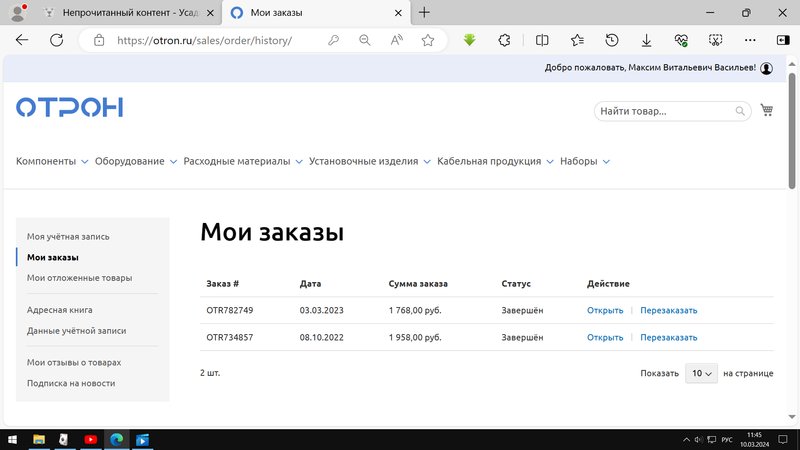
Task: Show hidden system tray icons chevron
Action: (686, 439)
